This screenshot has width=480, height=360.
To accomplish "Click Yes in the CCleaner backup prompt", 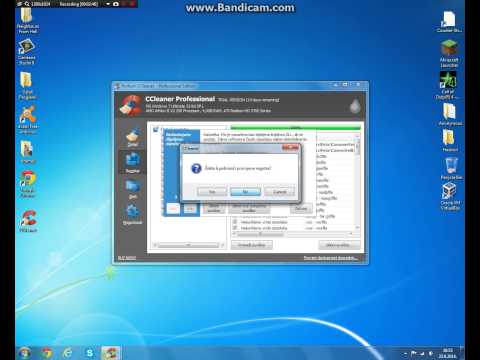I will pyautogui.click(x=212, y=192).
